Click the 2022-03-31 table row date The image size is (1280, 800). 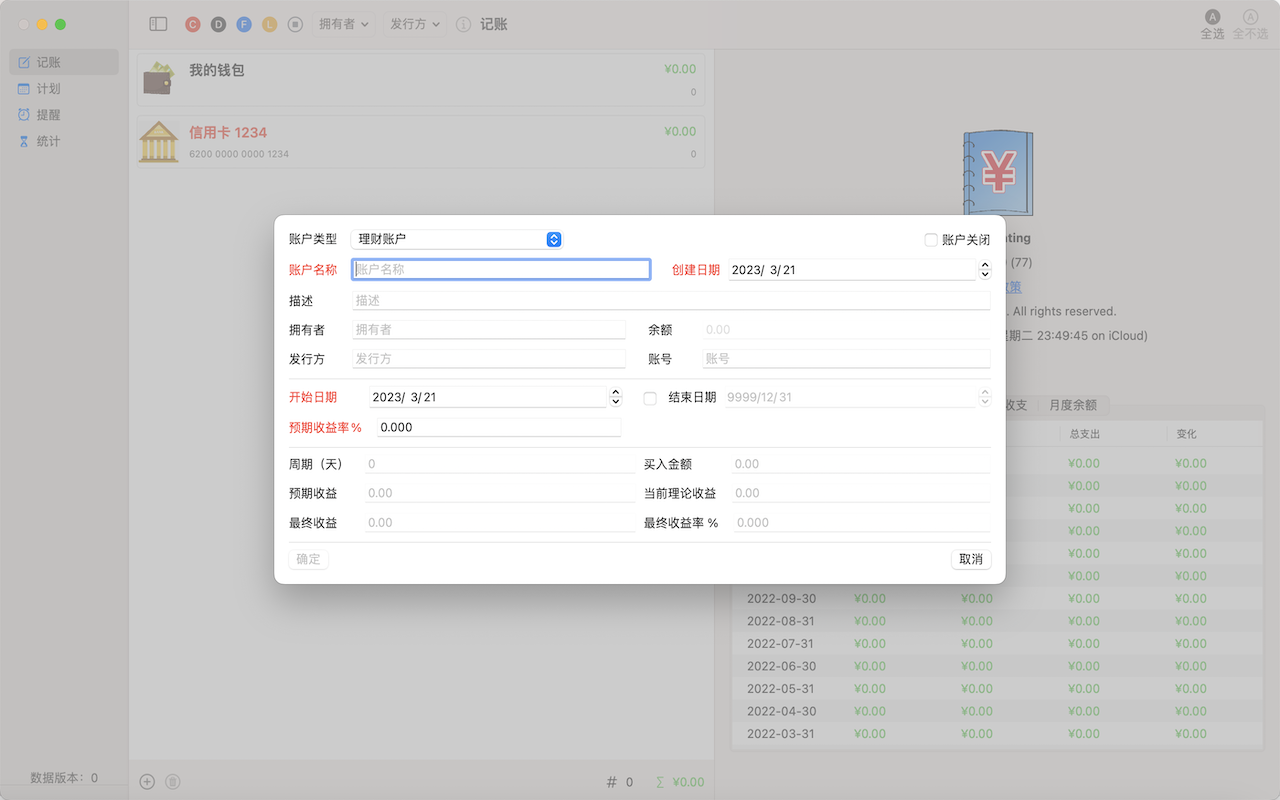tap(781, 733)
